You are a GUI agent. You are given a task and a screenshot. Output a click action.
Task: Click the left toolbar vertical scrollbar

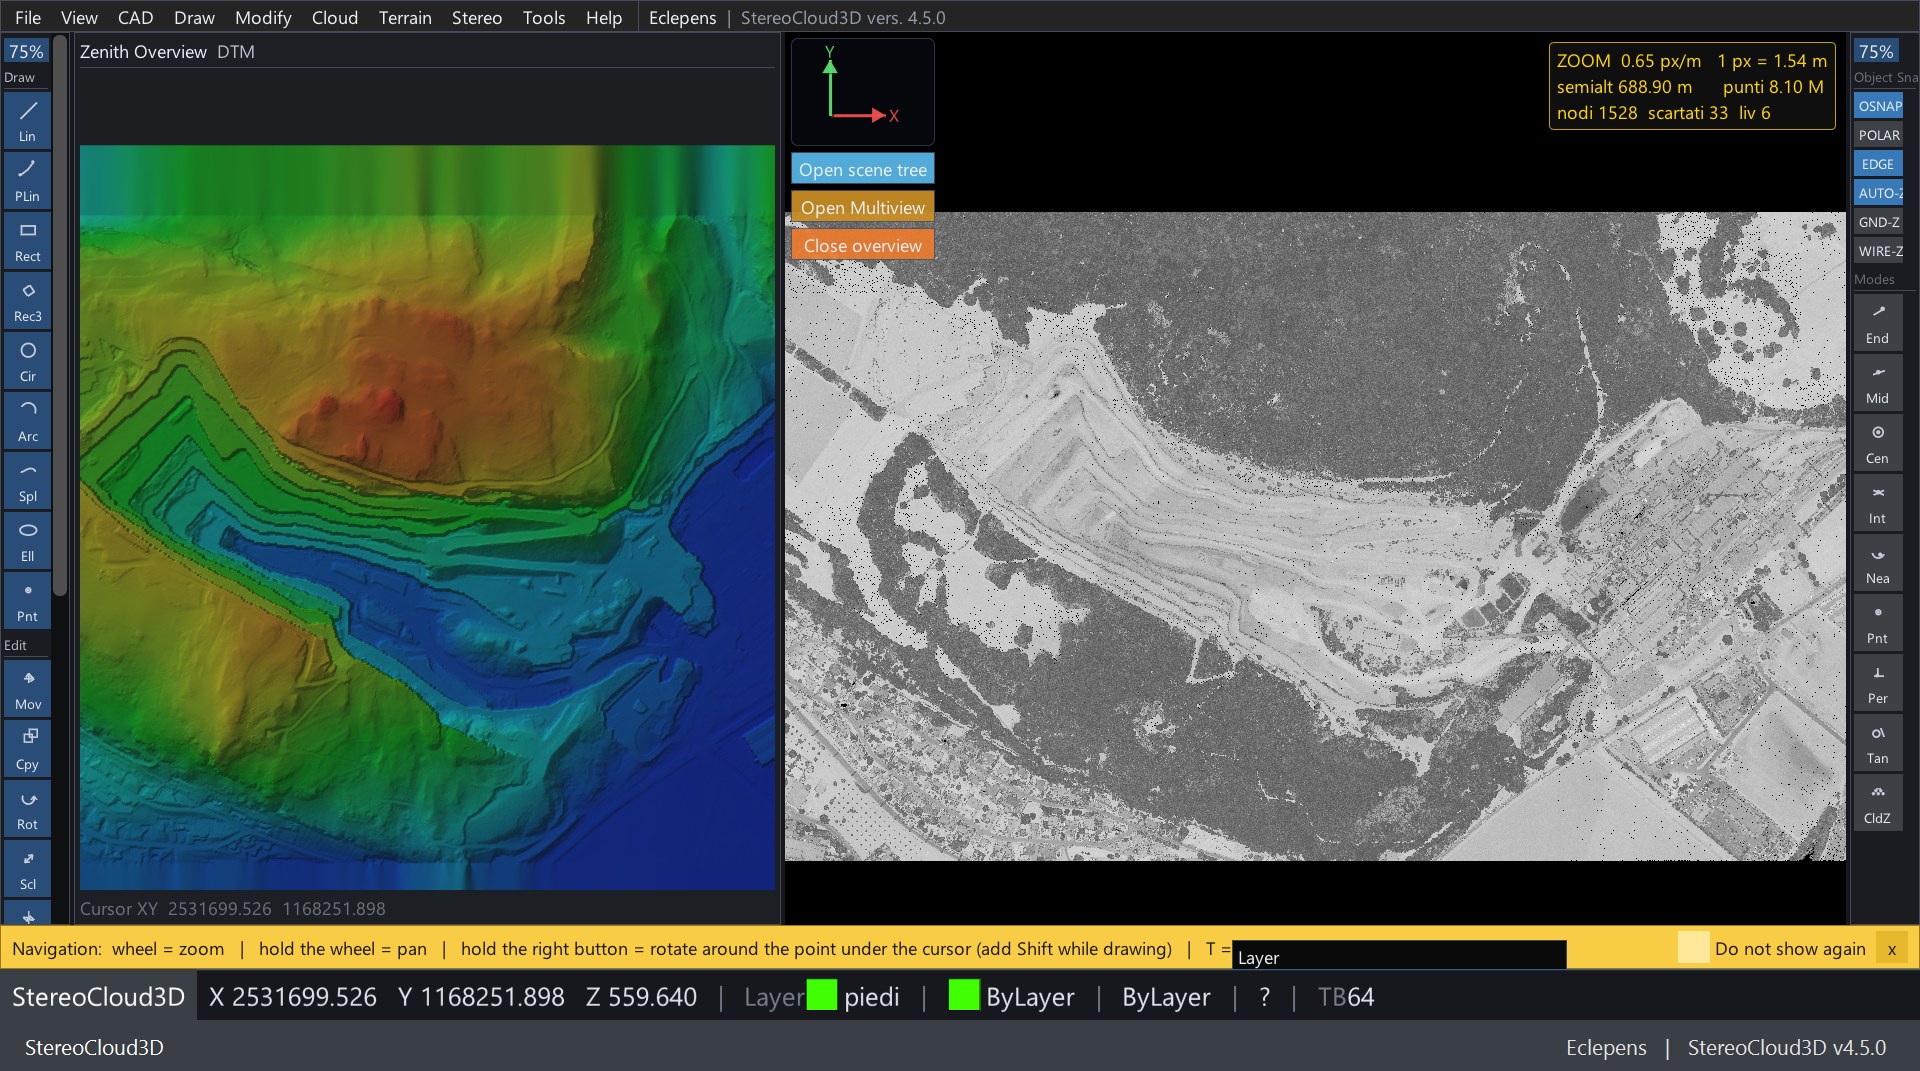click(60, 315)
